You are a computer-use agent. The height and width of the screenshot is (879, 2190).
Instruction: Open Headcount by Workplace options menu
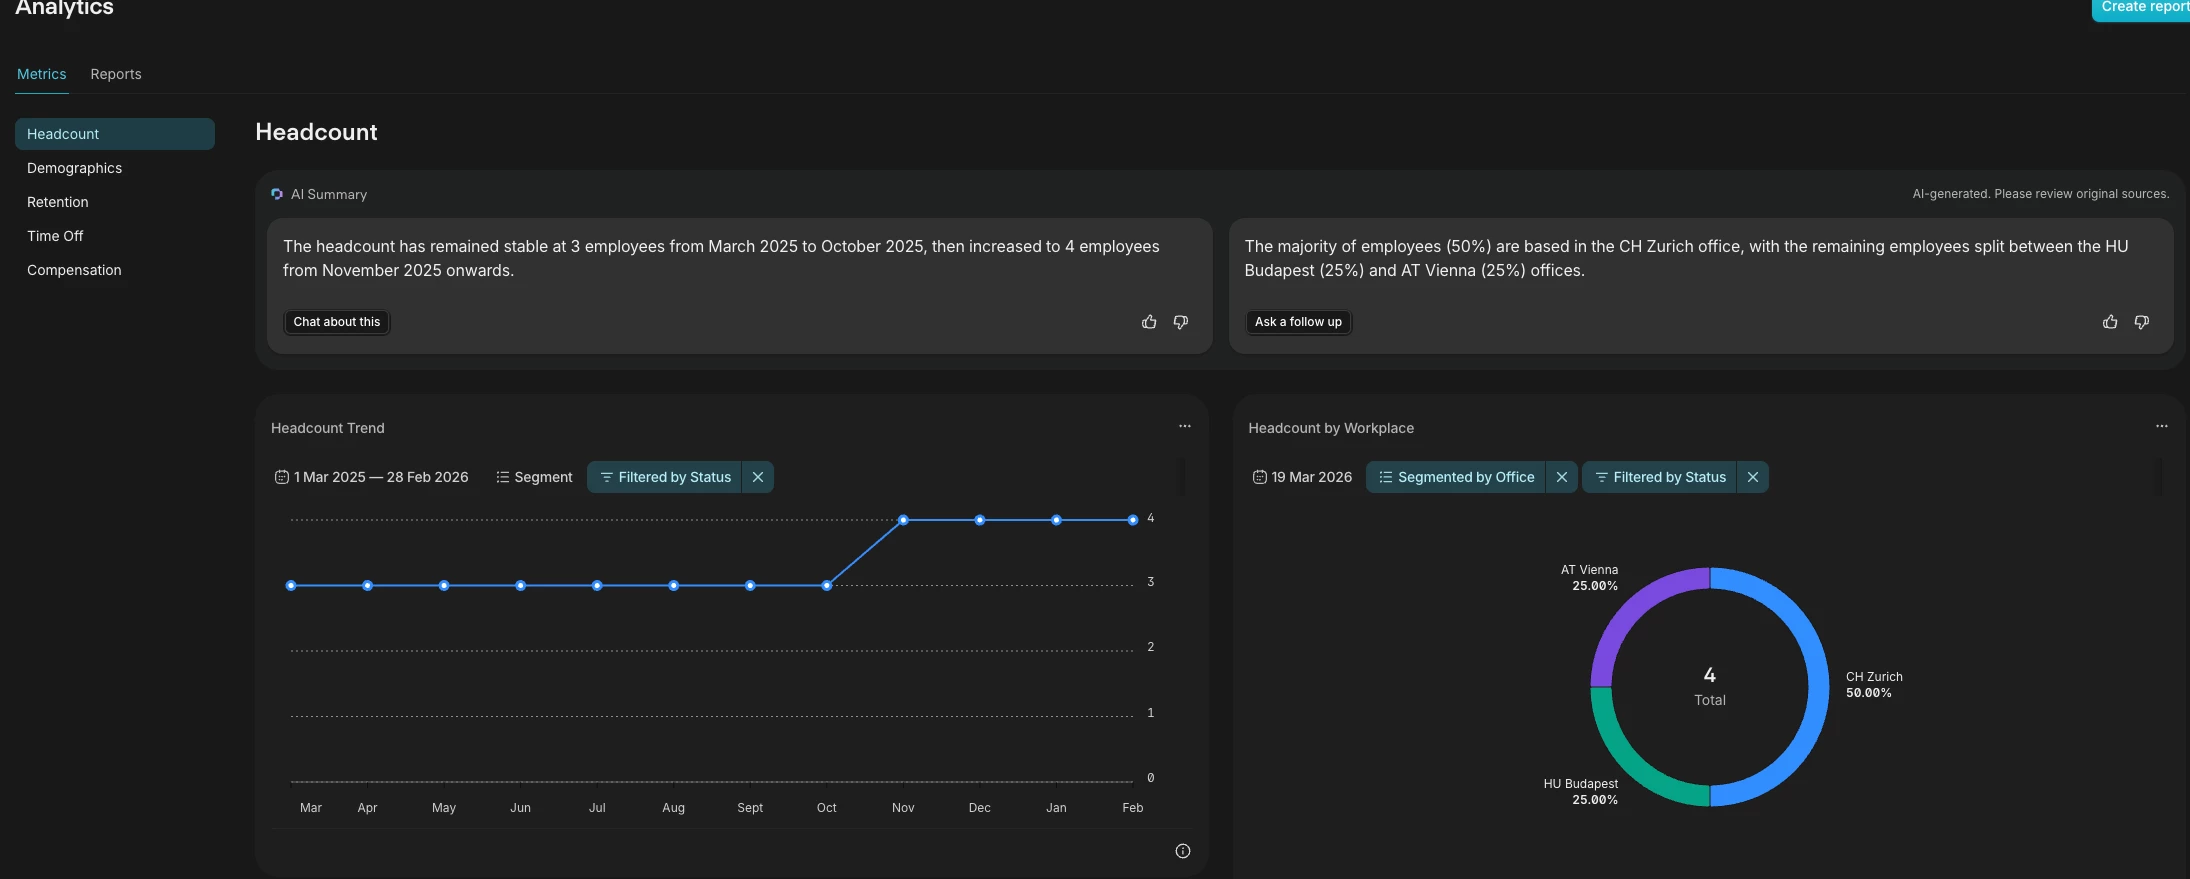(2162, 426)
